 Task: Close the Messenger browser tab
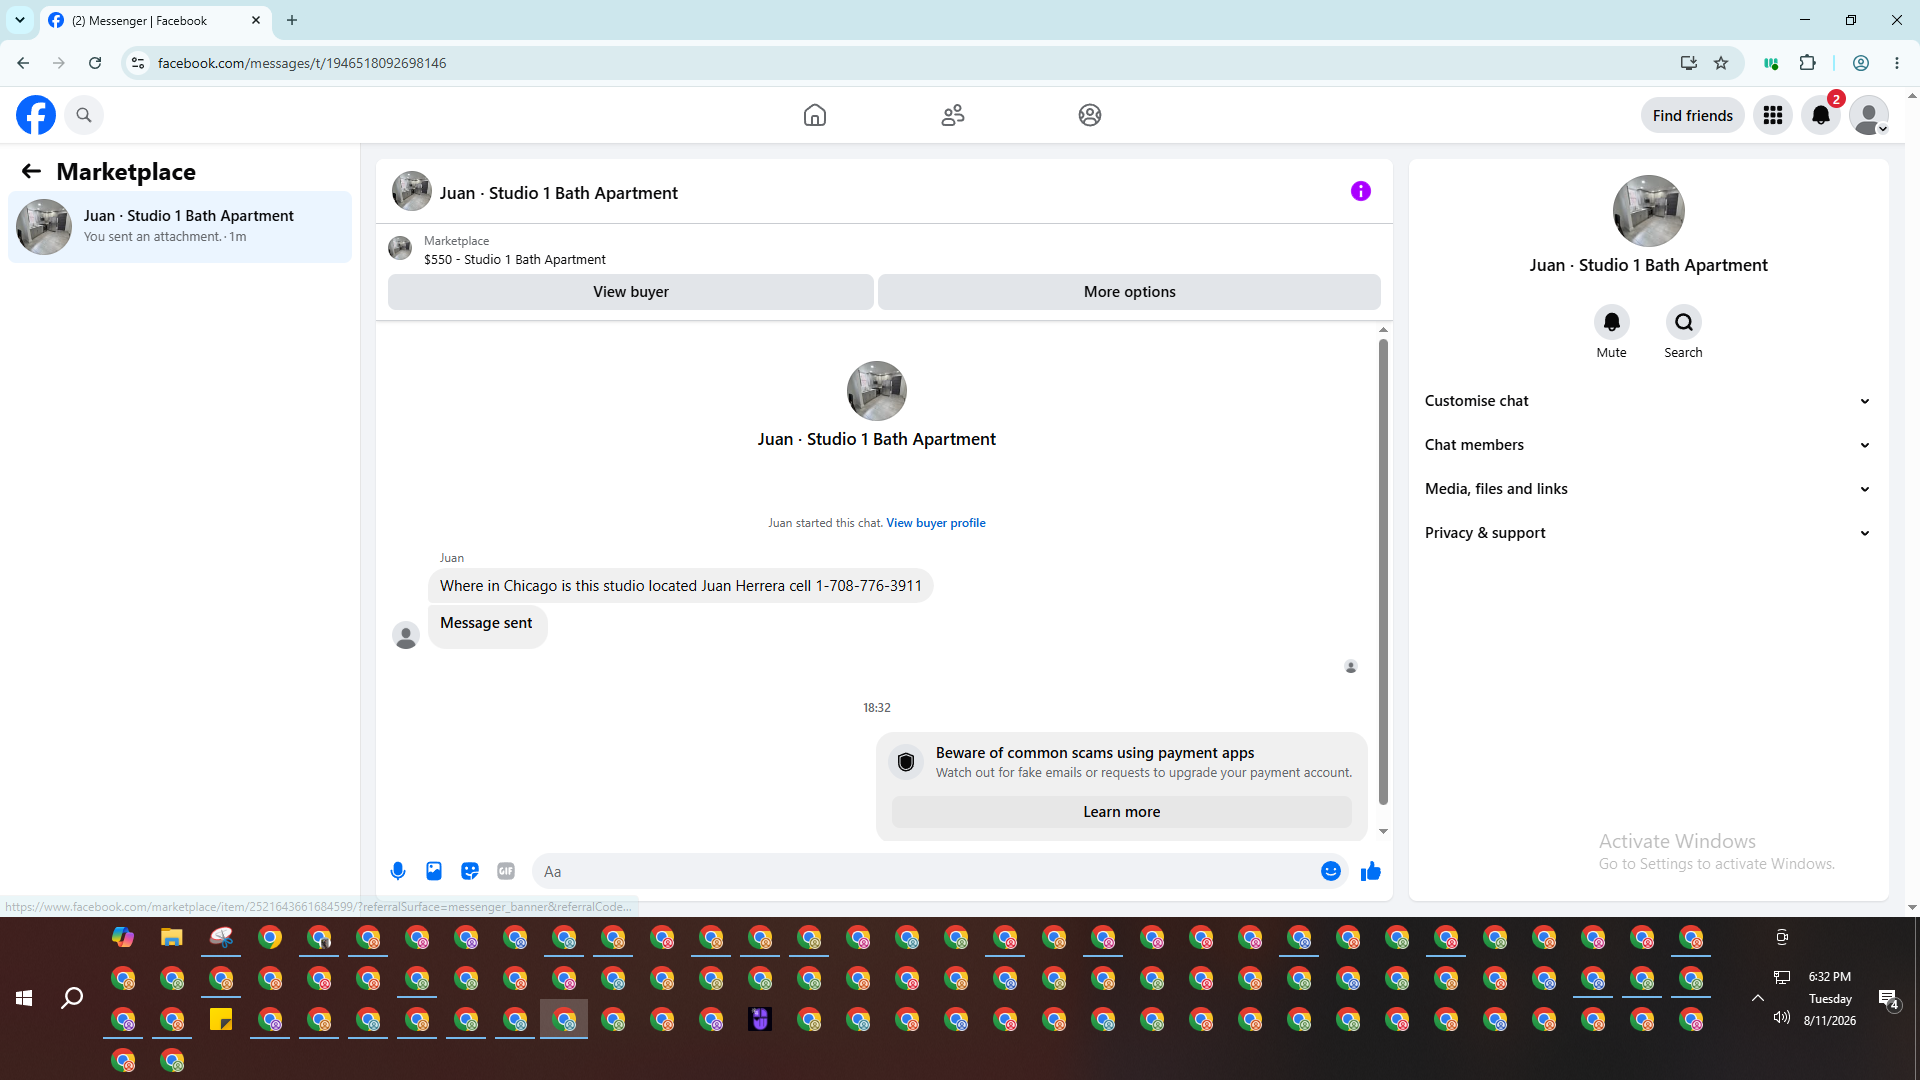click(256, 20)
